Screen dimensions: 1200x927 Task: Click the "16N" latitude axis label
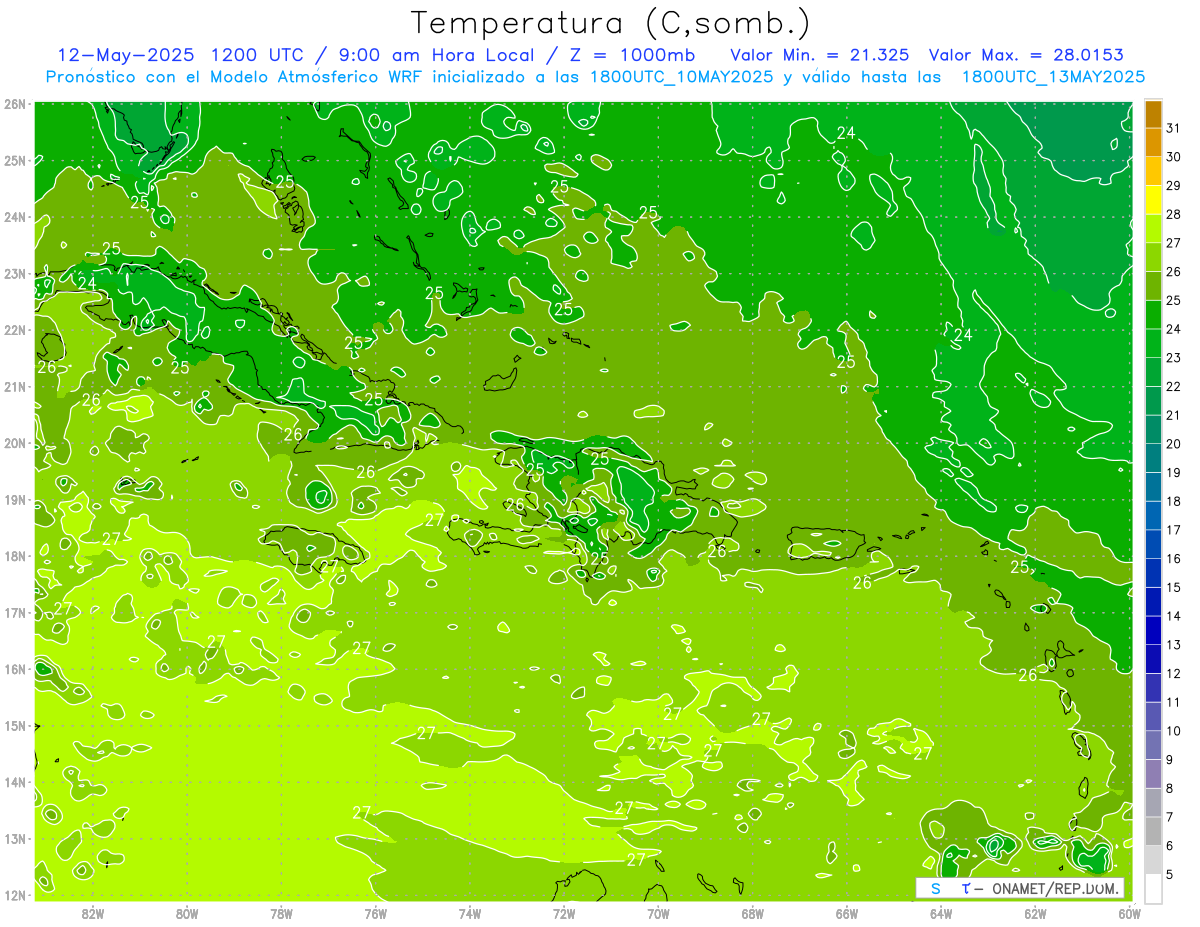tap(14, 669)
